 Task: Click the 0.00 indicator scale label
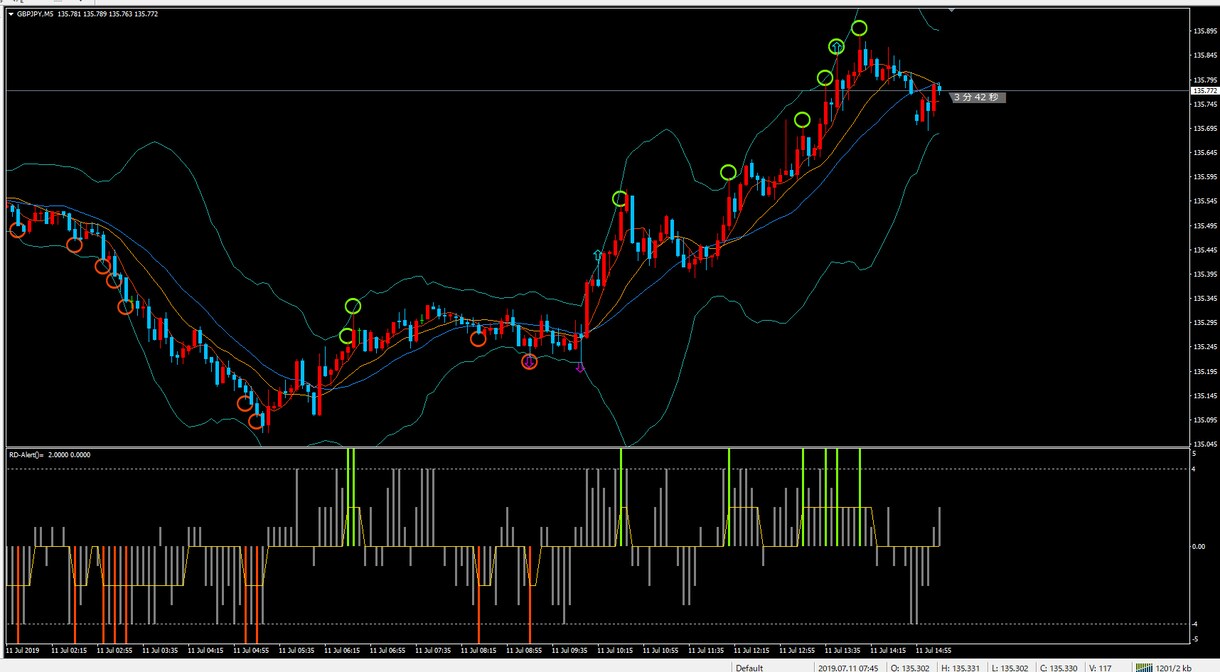(x=1199, y=546)
